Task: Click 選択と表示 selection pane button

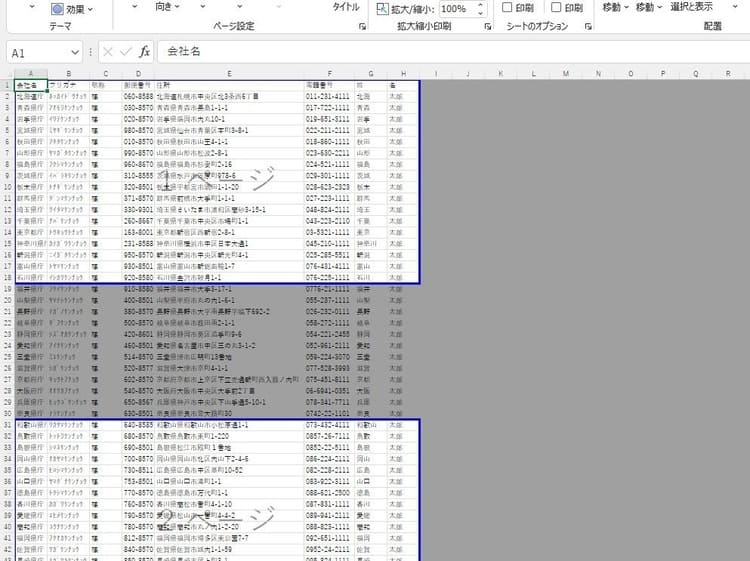Action: [691, 7]
